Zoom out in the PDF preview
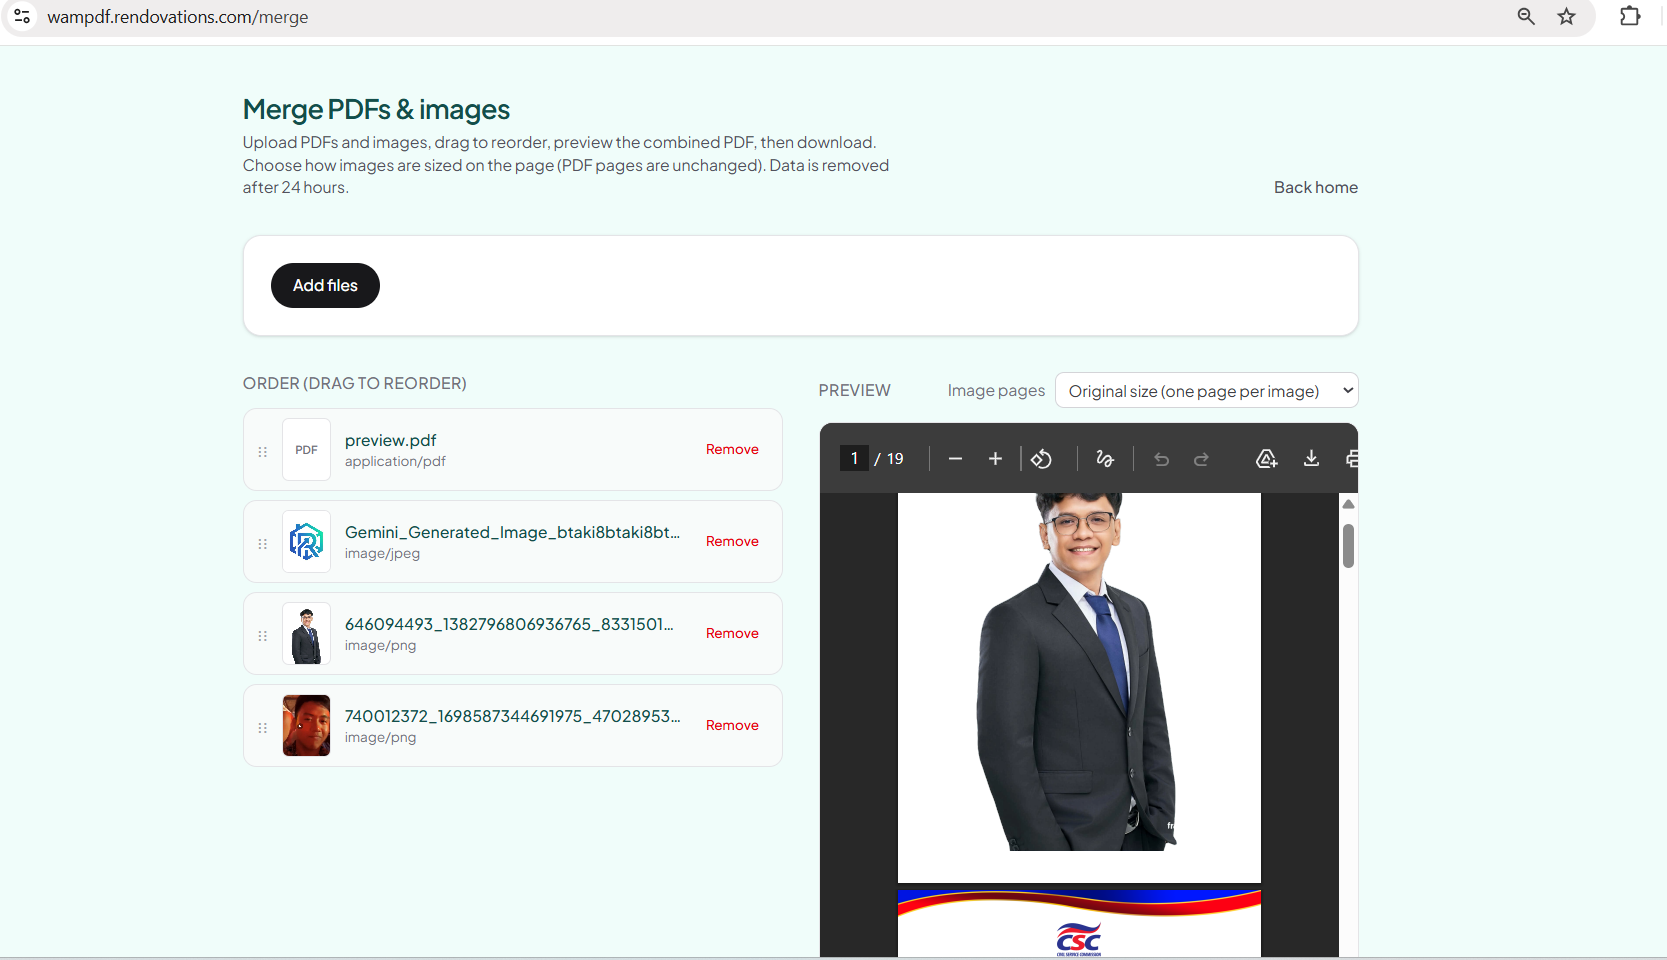Screen dimensions: 1667x960 pos(955,459)
